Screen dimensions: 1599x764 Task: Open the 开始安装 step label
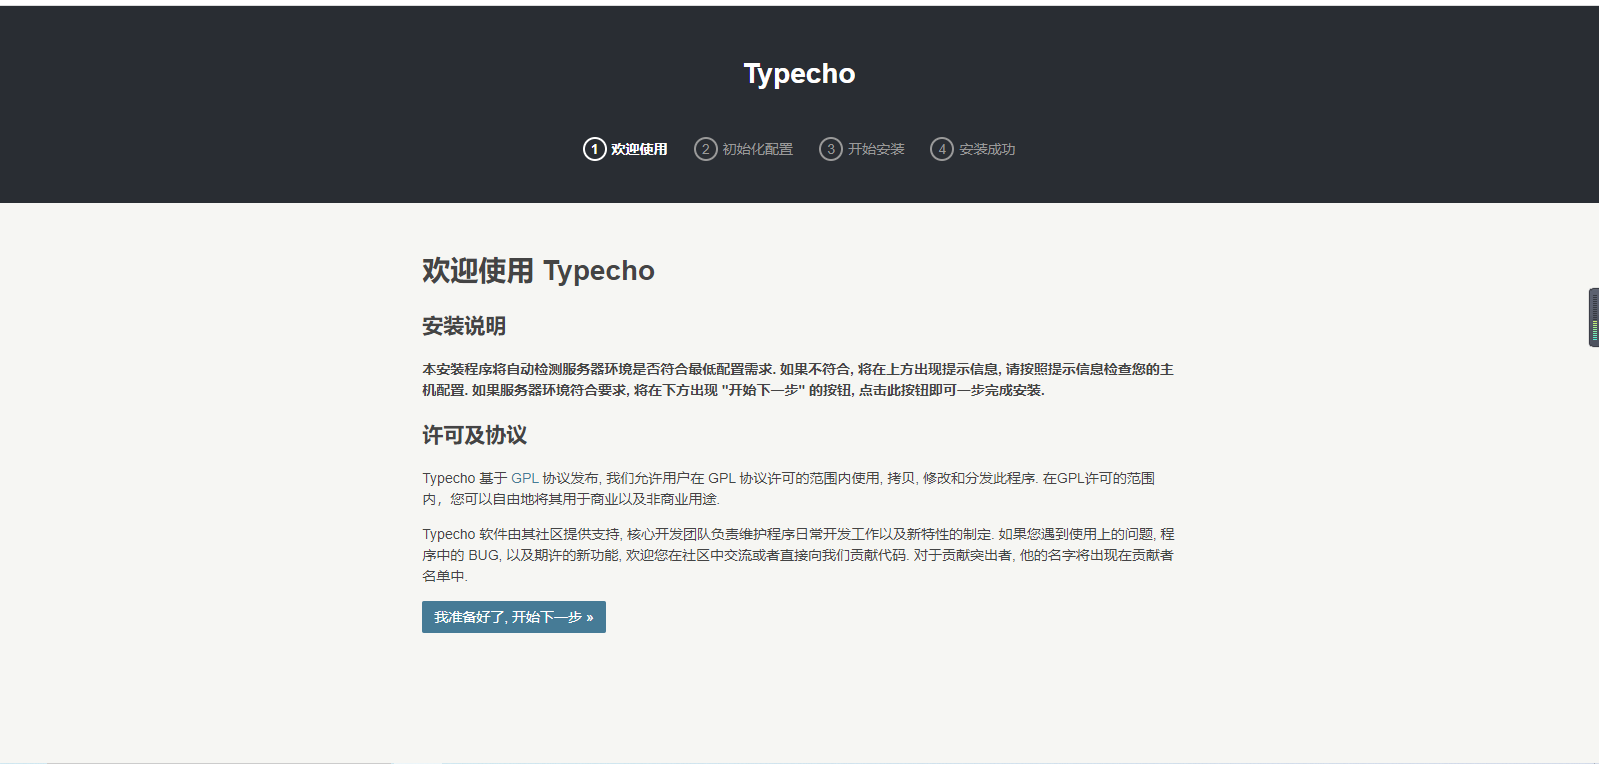[876, 149]
